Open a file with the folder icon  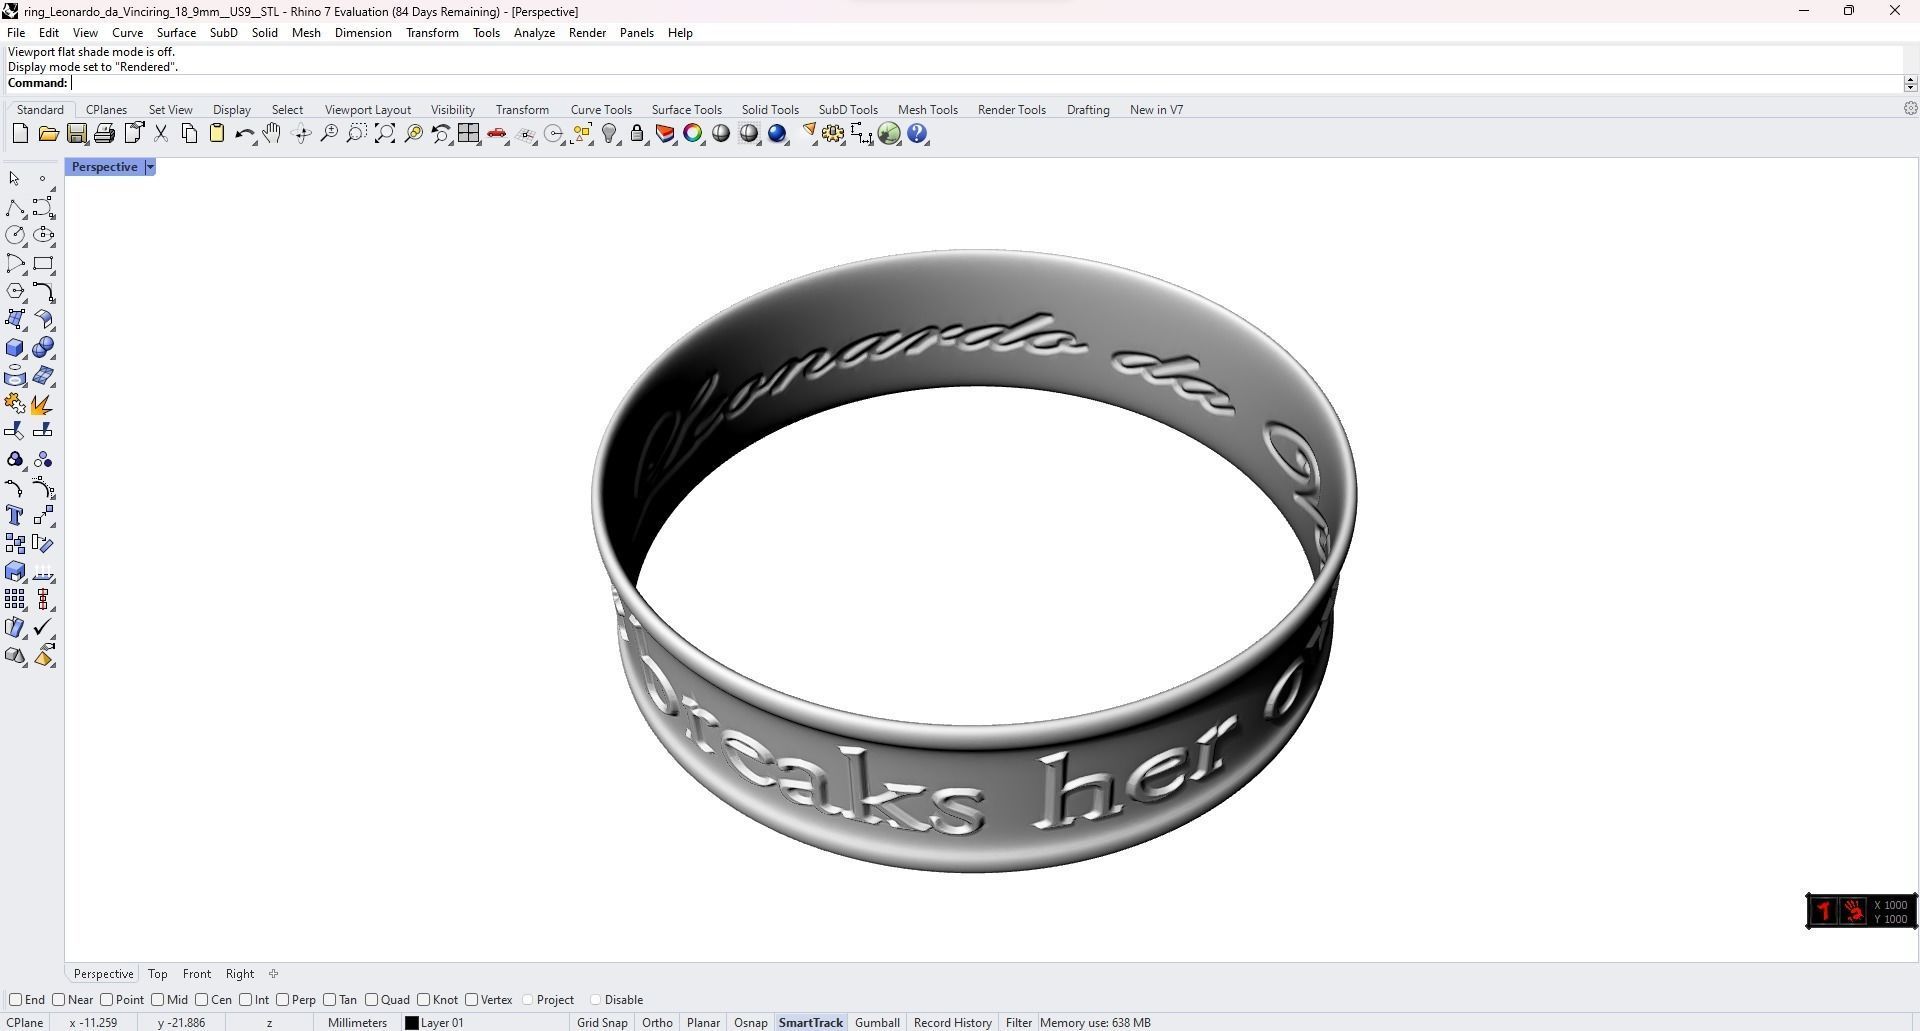pos(48,134)
